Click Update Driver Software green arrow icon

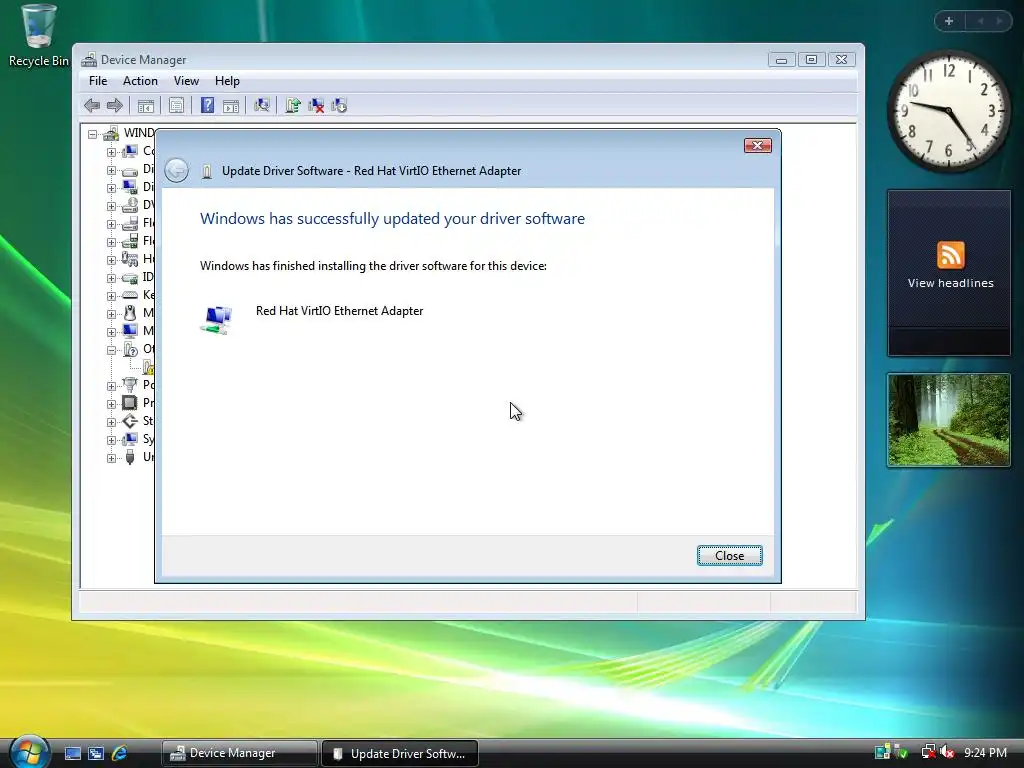(293, 105)
